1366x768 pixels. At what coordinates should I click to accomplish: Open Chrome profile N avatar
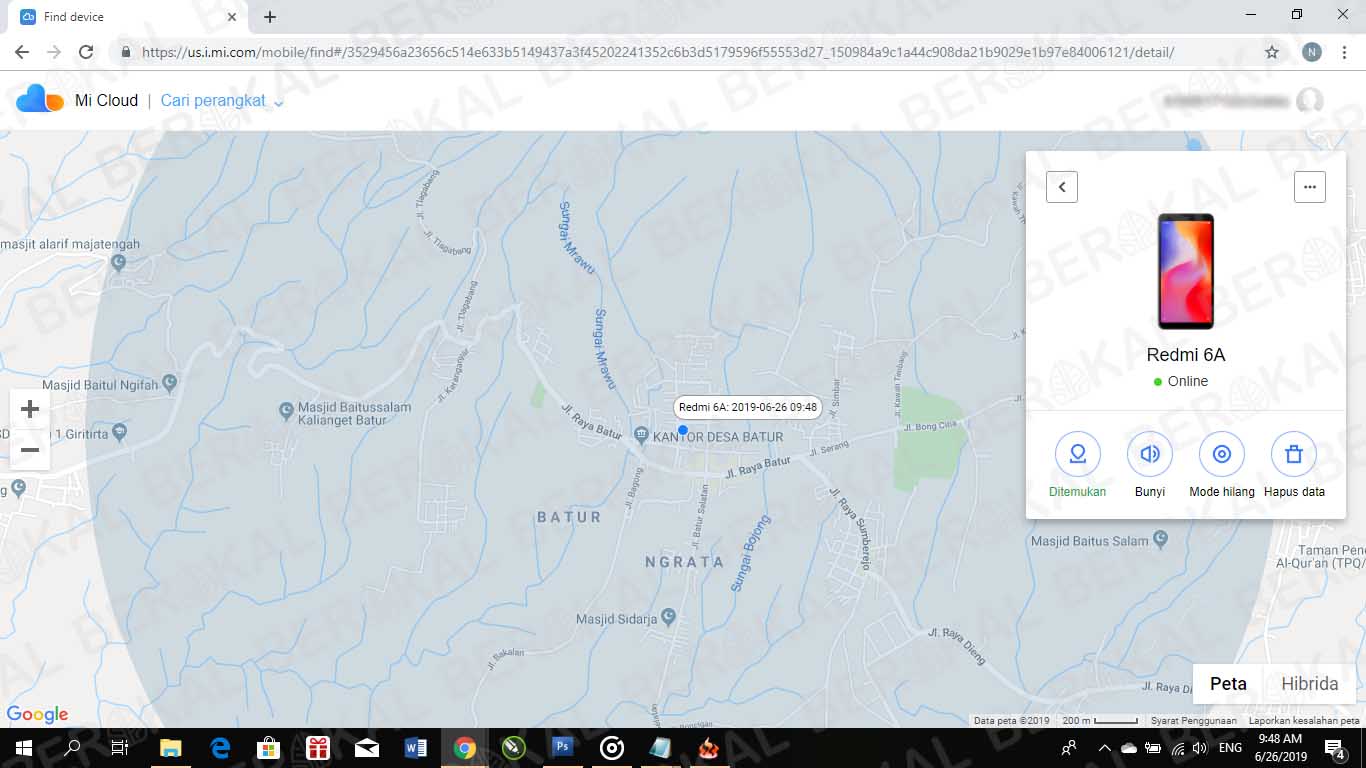[1312, 52]
